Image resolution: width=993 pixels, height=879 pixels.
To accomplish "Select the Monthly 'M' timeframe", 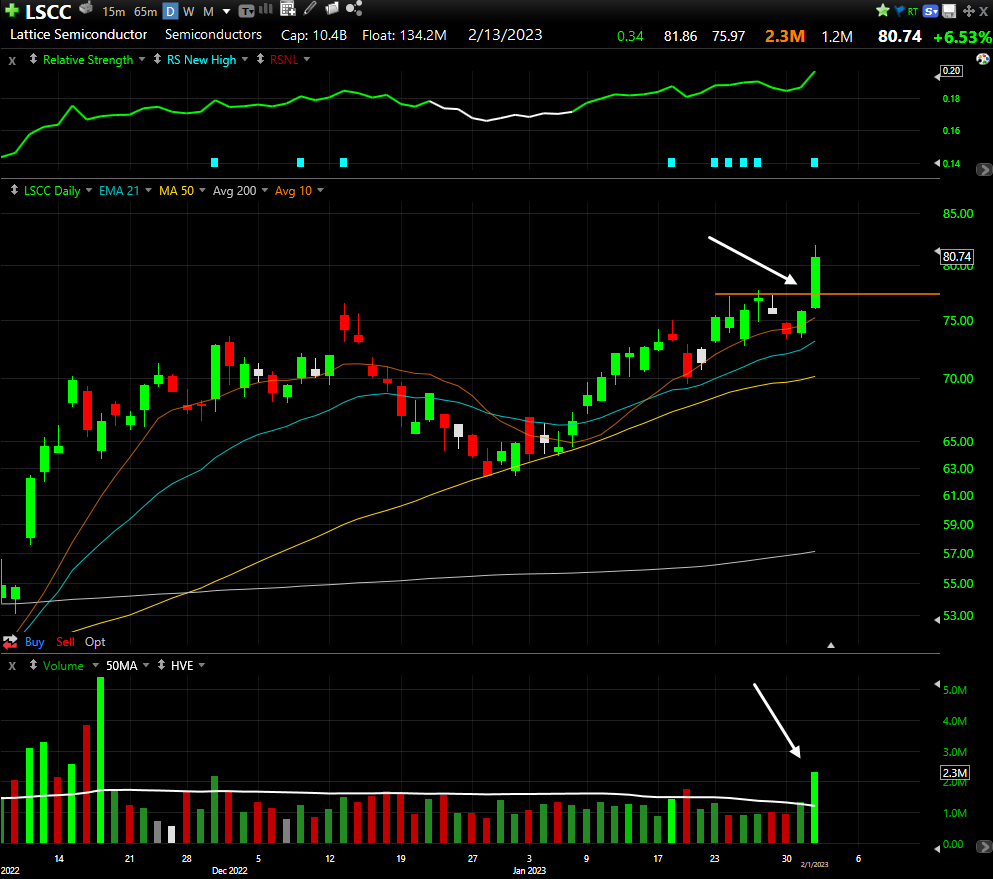I will (208, 12).
